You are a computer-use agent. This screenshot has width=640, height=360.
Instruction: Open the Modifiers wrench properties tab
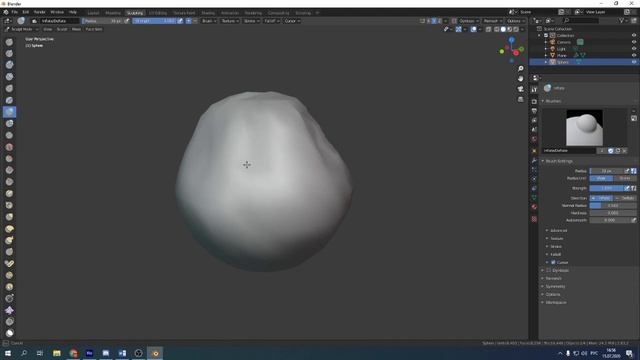(x=534, y=160)
